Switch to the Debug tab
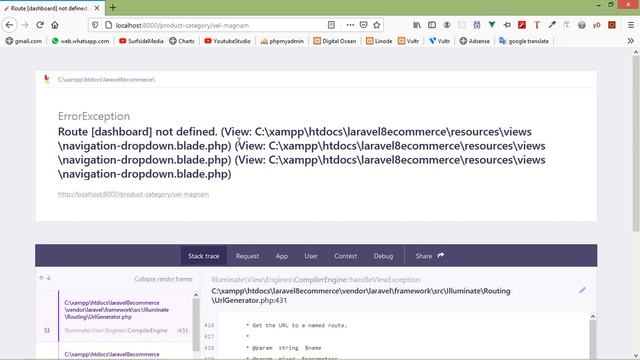640x360 pixels. pos(383,256)
